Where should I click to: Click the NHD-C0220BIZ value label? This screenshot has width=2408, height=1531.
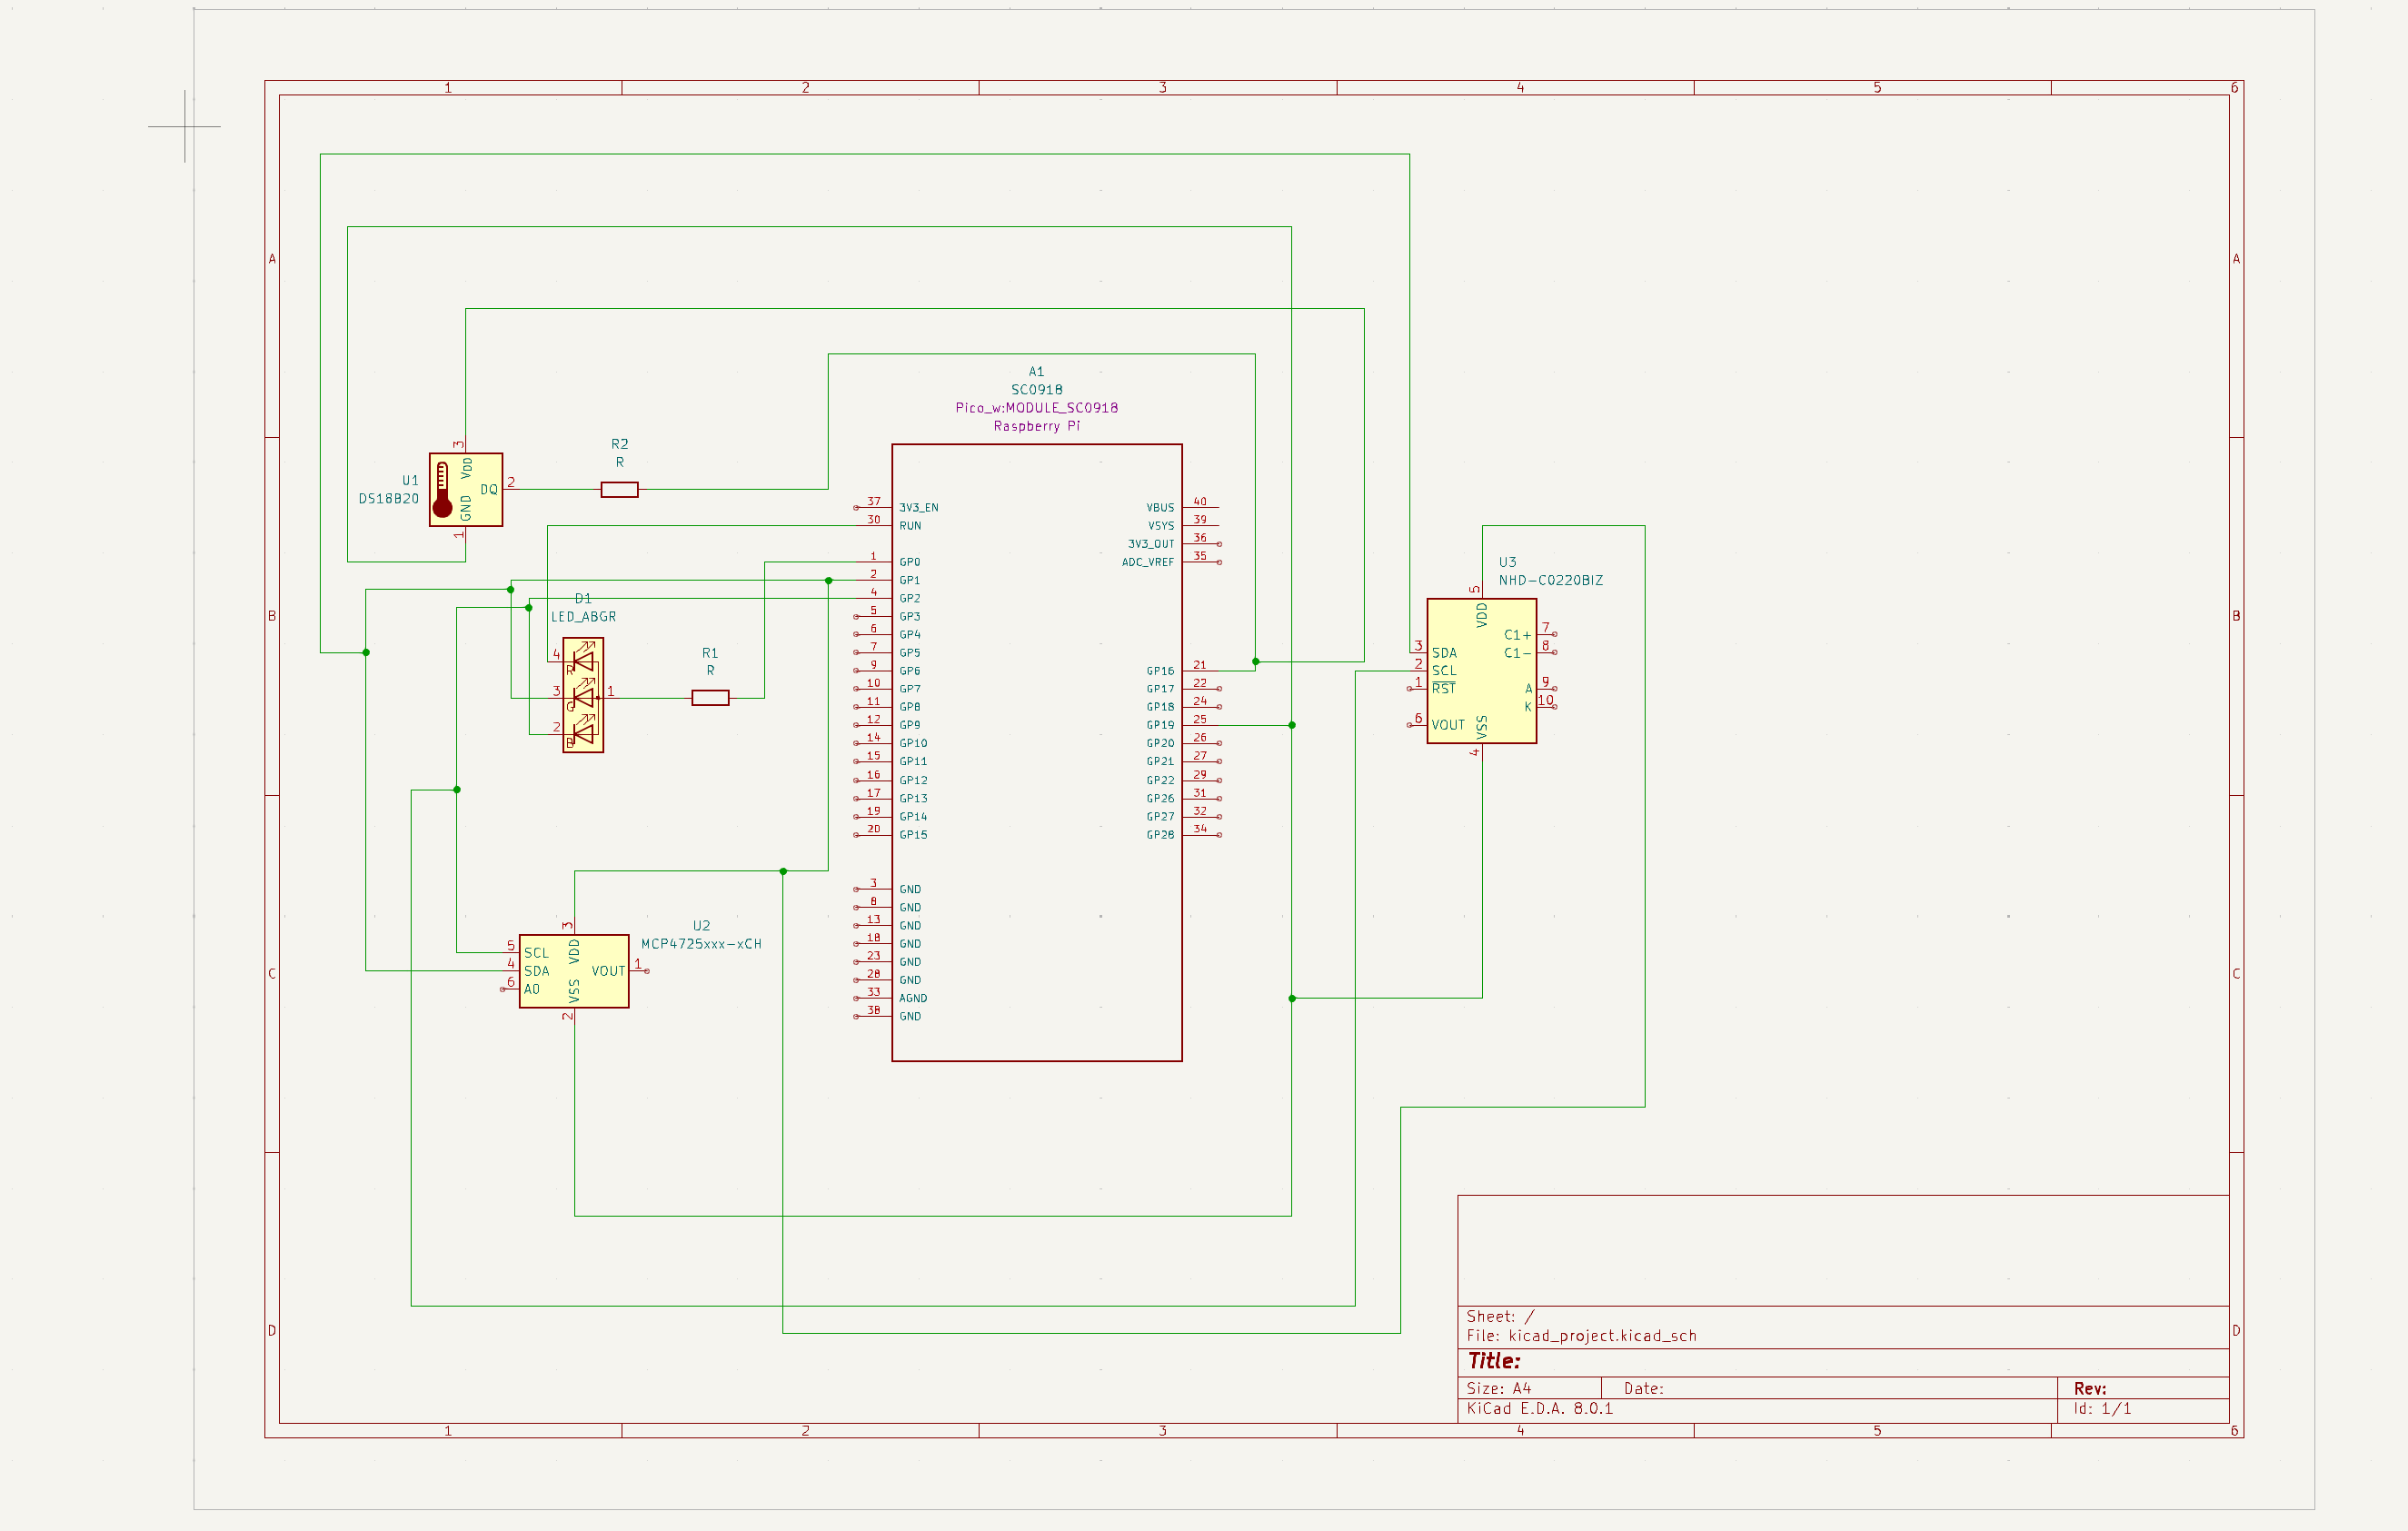pos(1550,580)
